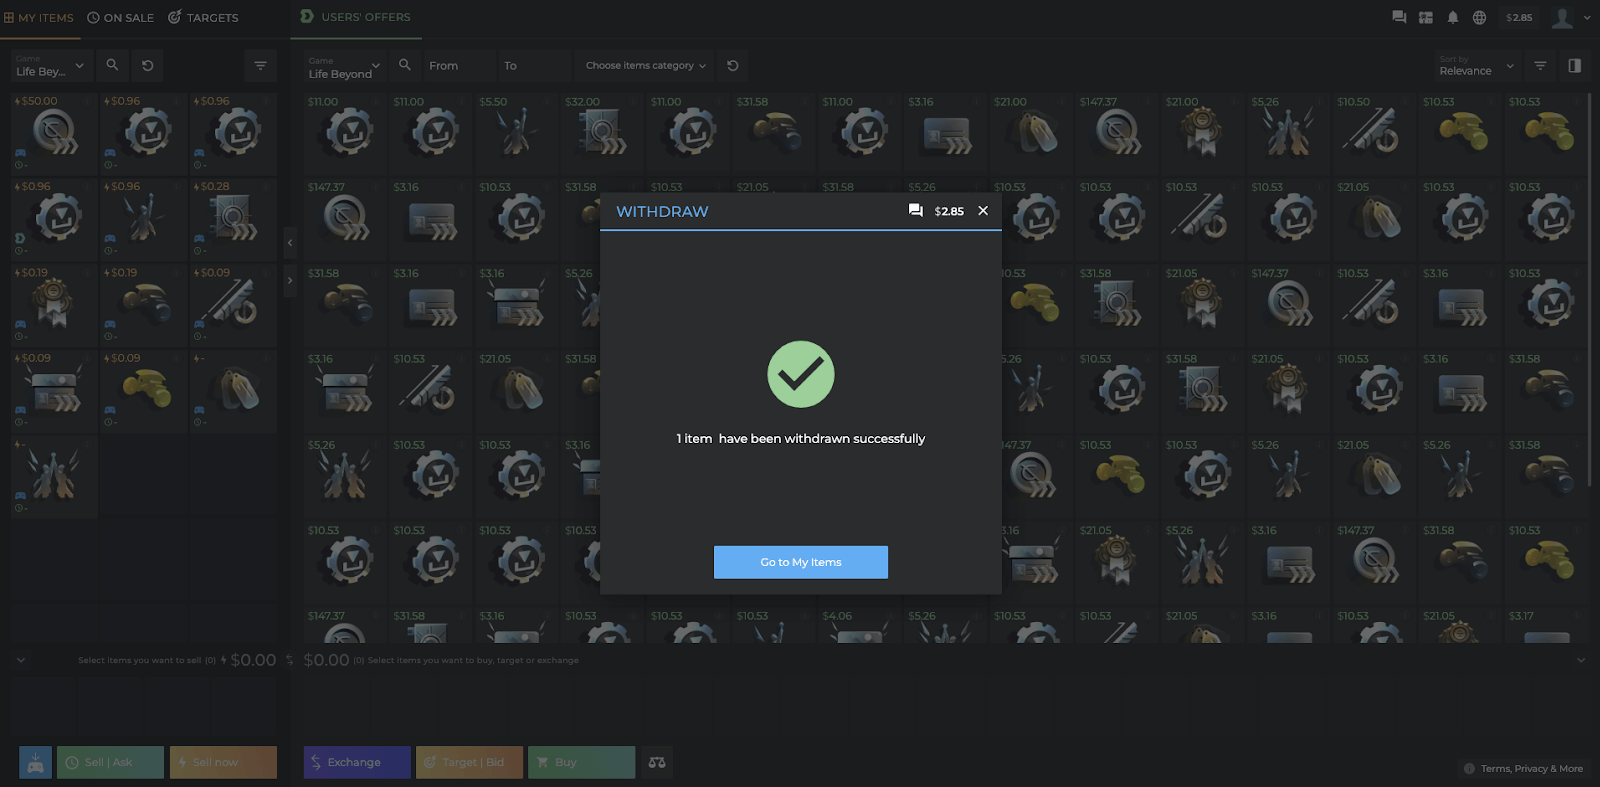Search My Items with magnifier icon

[x=112, y=65]
